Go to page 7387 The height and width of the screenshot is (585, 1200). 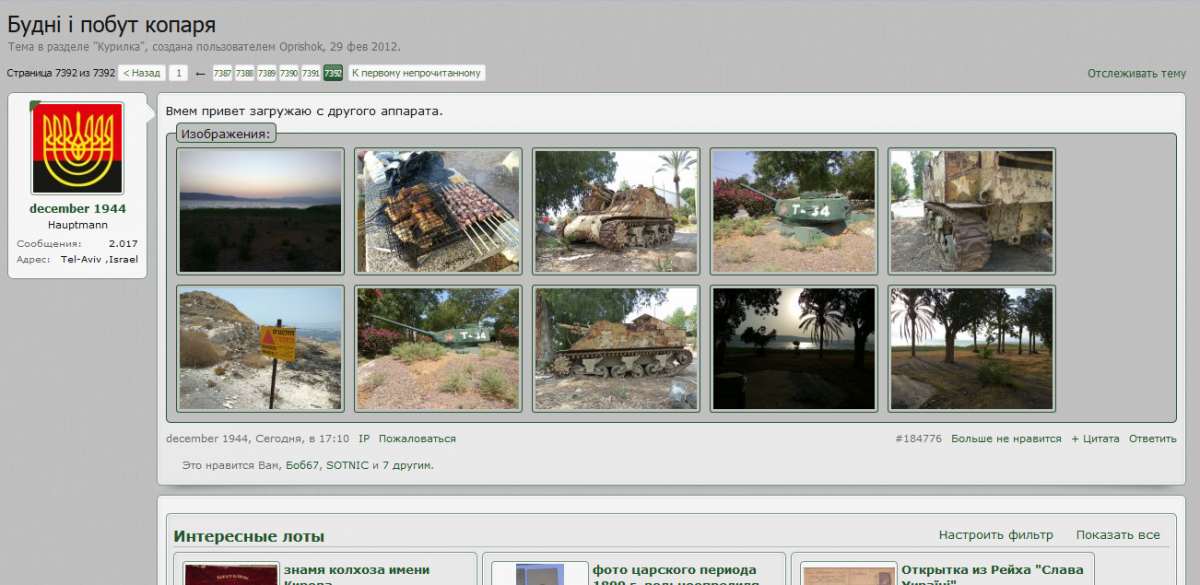[222, 73]
